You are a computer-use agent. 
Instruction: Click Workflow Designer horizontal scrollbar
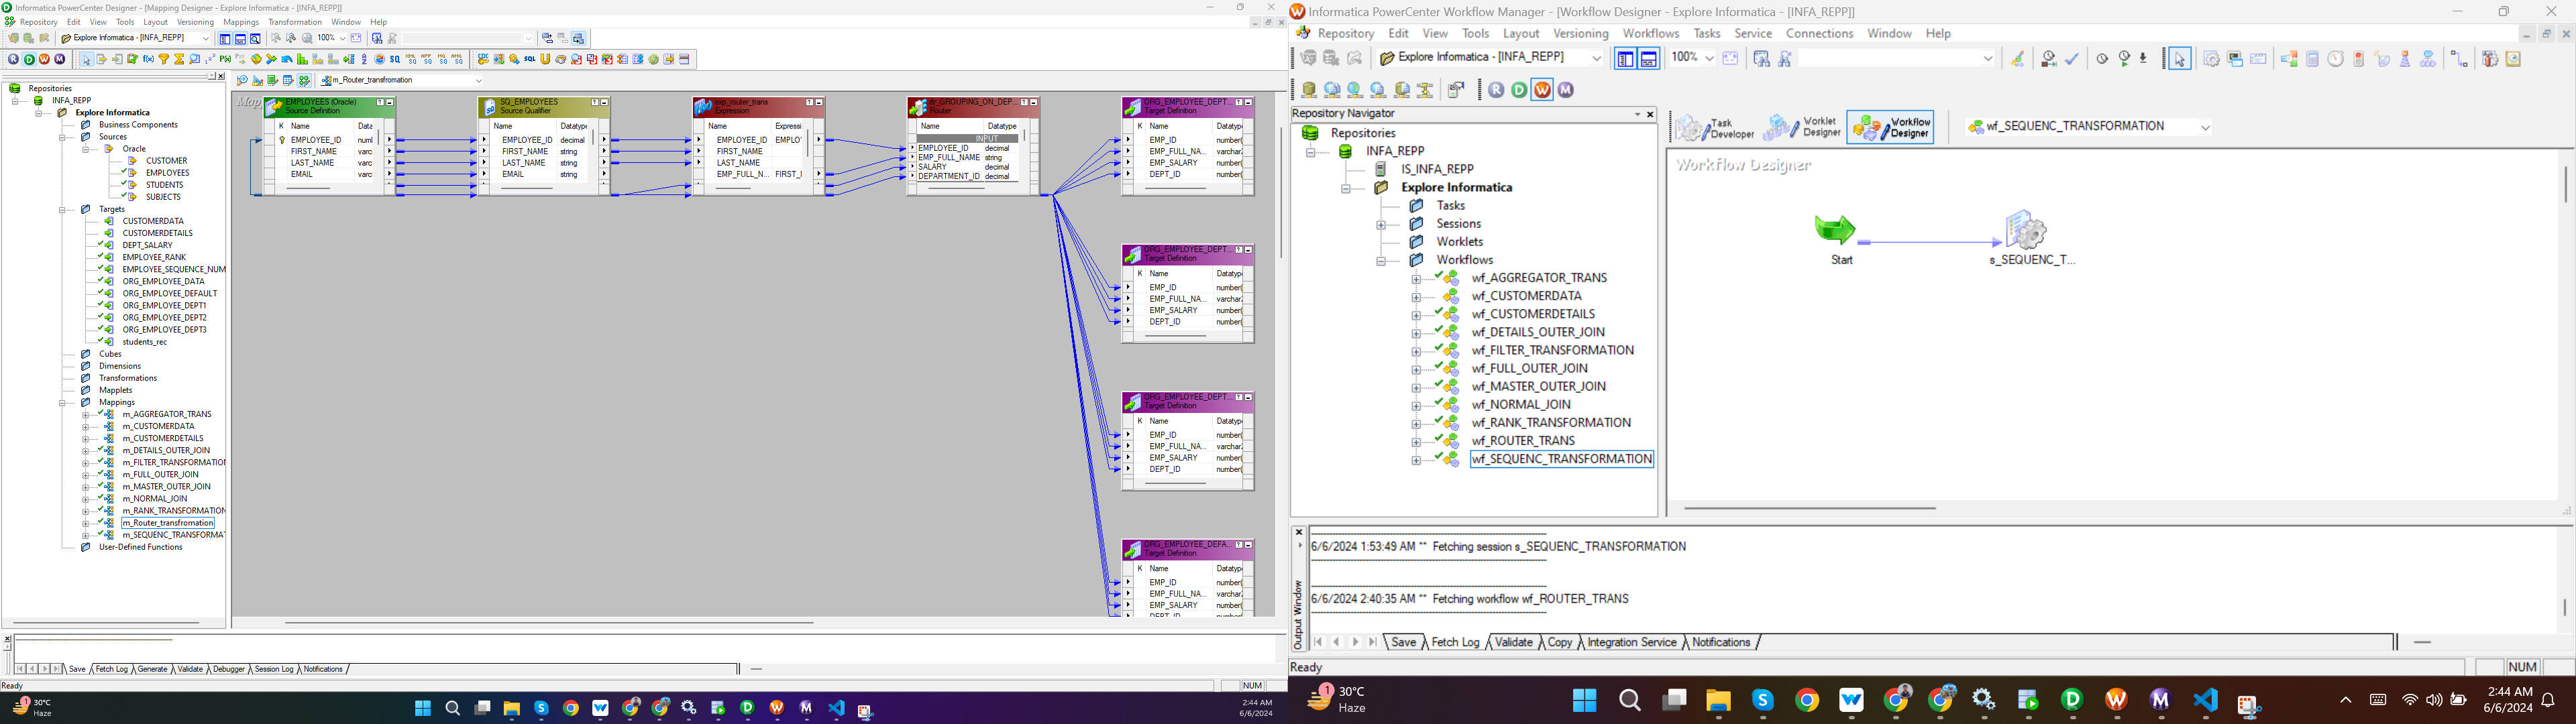click(1810, 508)
